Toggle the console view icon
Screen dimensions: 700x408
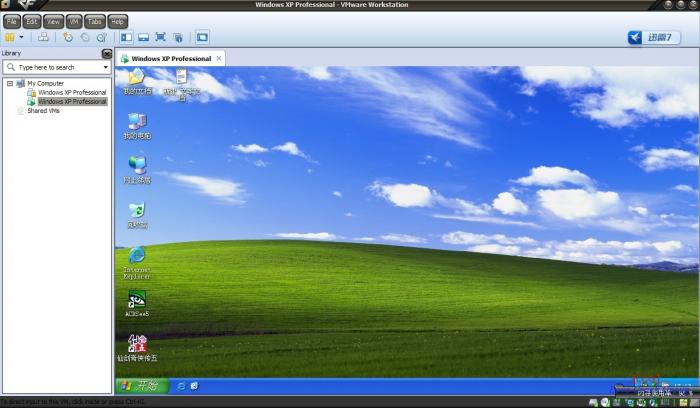[x=202, y=37]
